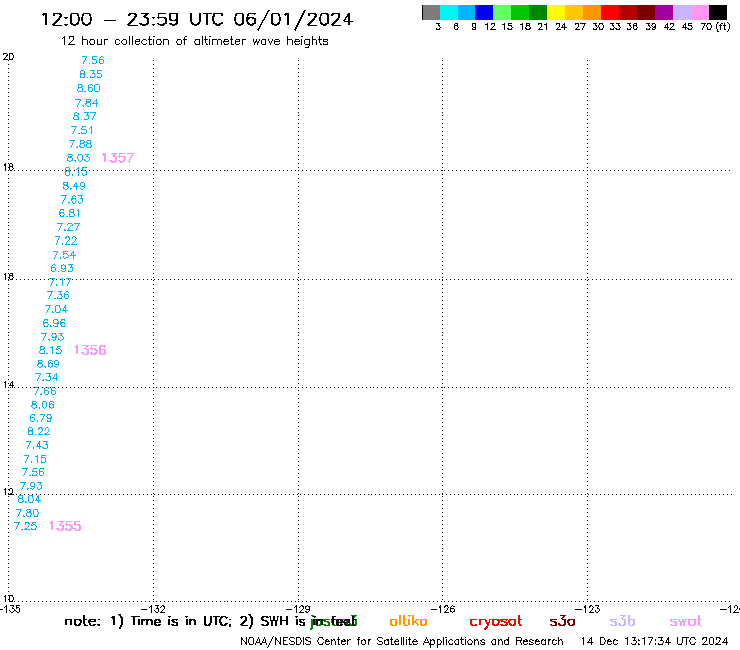The image size is (740, 650).
Task: Select the wave height reading 7.36
Action: pos(58,295)
